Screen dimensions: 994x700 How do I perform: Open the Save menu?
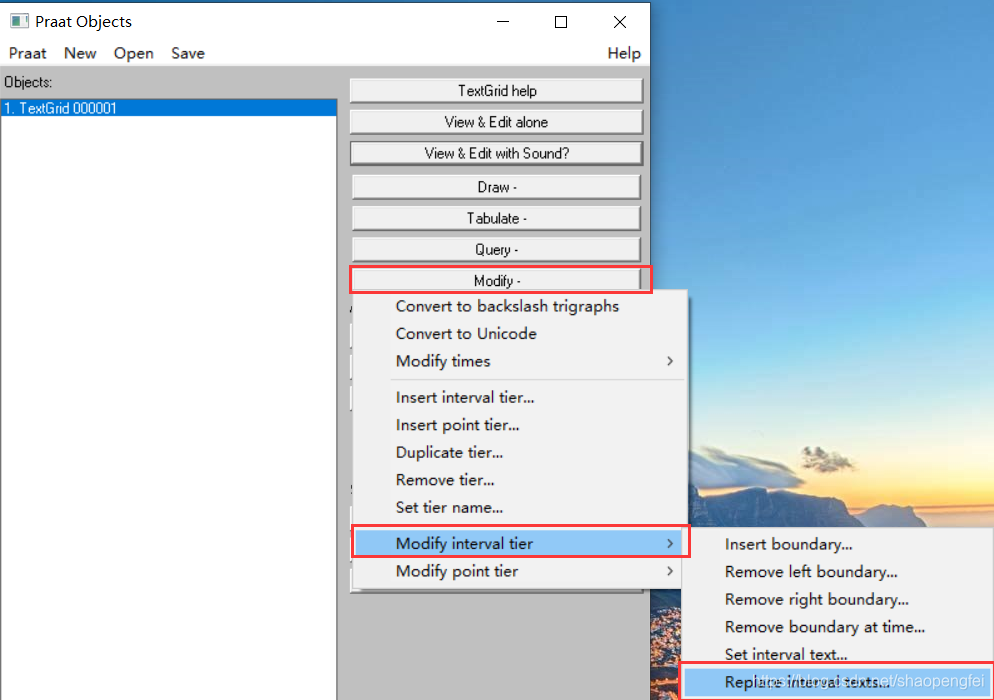pyautogui.click(x=188, y=53)
